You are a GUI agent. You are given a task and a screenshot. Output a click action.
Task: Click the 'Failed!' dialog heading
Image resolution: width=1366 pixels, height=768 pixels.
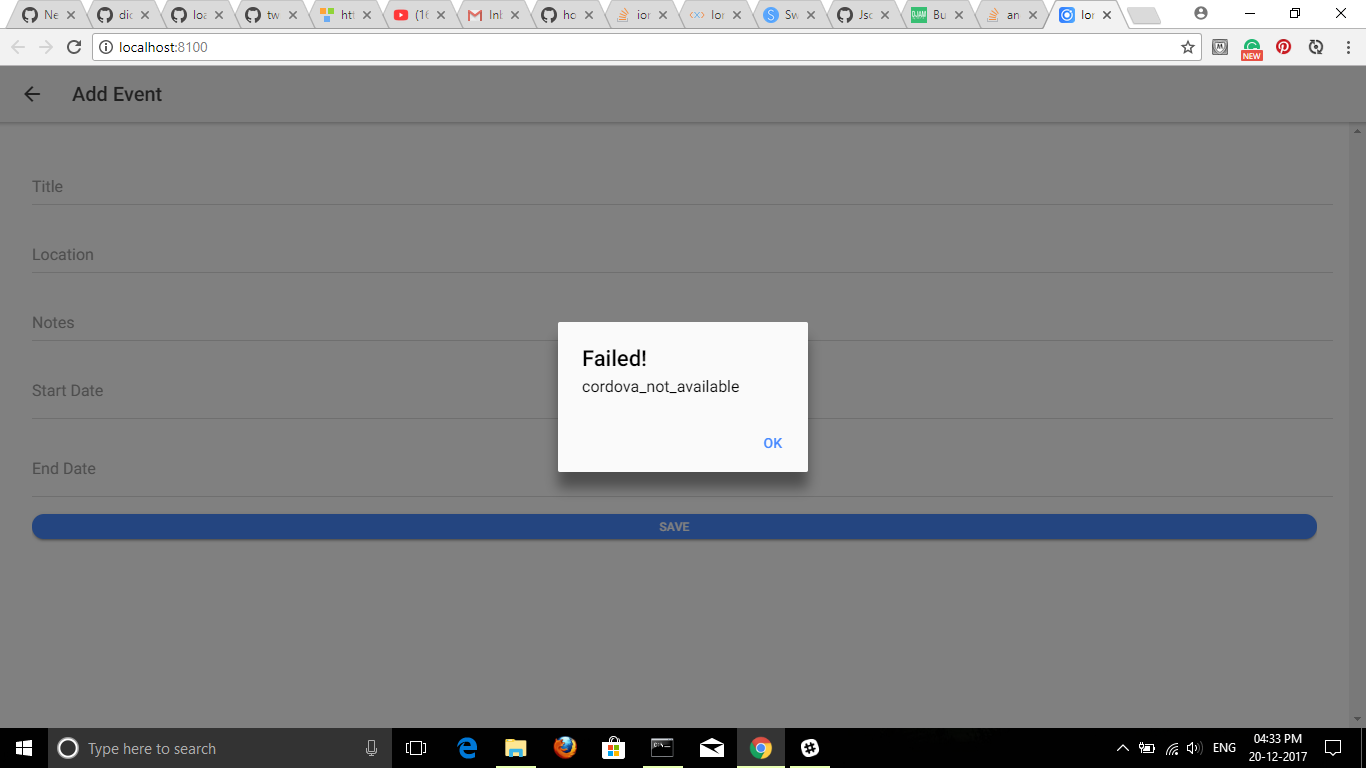[x=614, y=358]
